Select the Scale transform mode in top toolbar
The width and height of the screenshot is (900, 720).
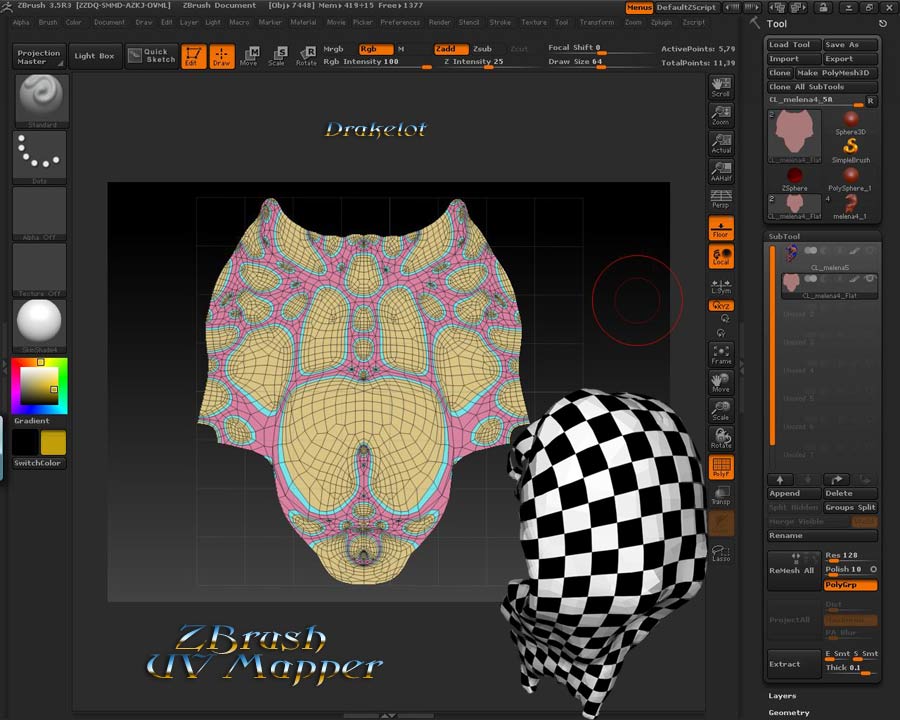coord(277,56)
